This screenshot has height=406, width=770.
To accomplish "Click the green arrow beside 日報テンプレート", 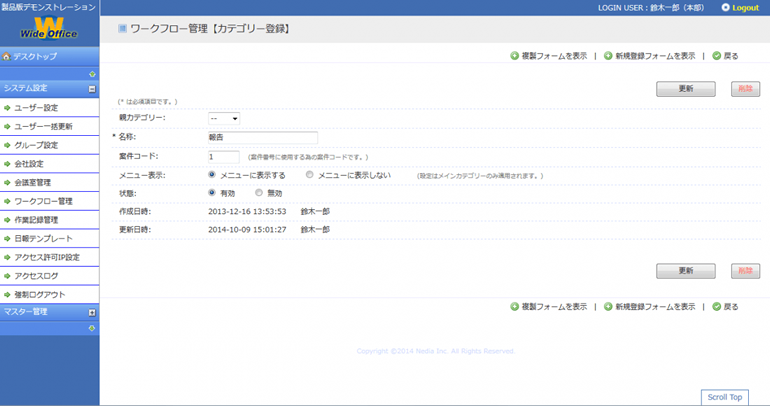I will tap(7, 238).
